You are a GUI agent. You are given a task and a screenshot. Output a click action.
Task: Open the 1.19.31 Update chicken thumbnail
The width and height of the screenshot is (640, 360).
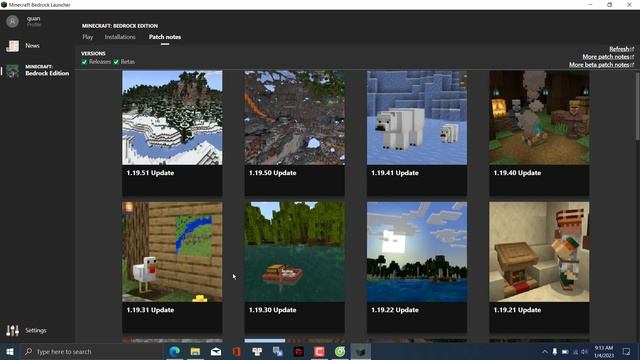(172, 252)
